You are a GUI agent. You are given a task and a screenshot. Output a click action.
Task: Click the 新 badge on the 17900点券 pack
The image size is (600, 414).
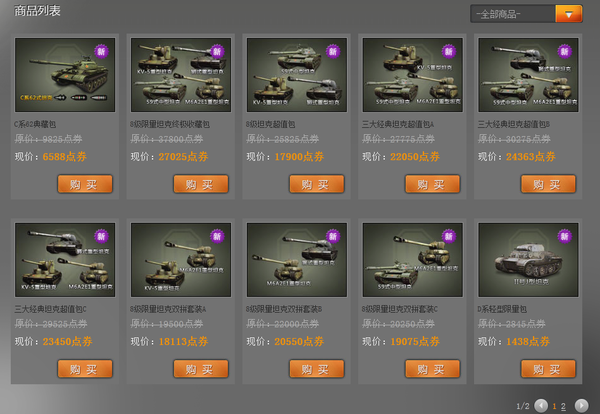coord(333,51)
